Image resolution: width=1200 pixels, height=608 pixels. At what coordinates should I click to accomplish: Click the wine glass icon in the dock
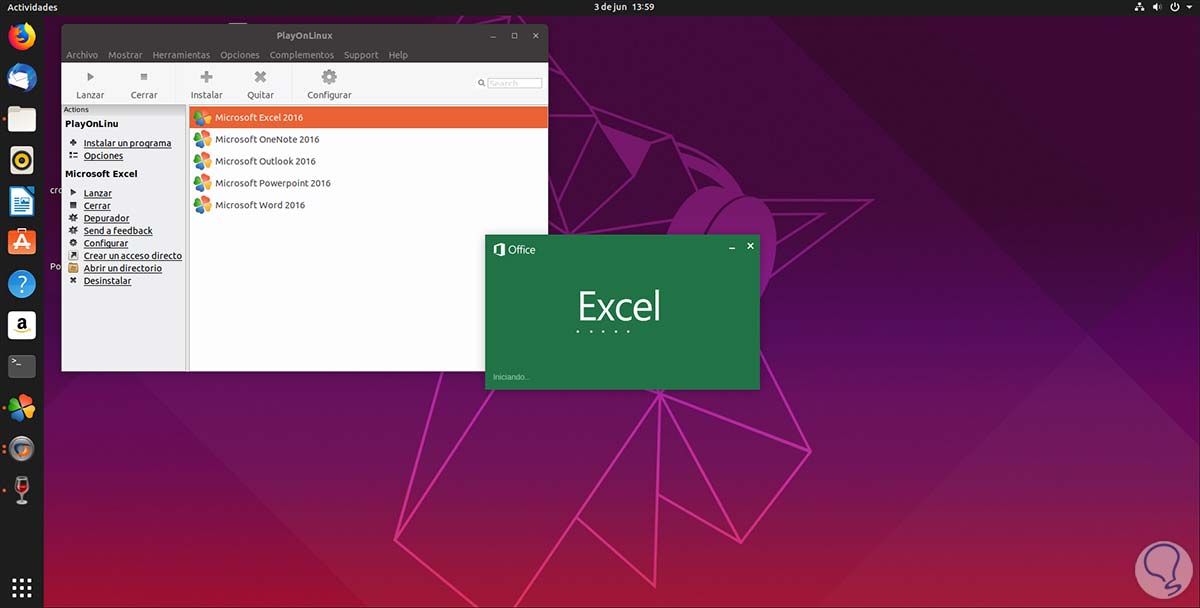click(x=22, y=490)
